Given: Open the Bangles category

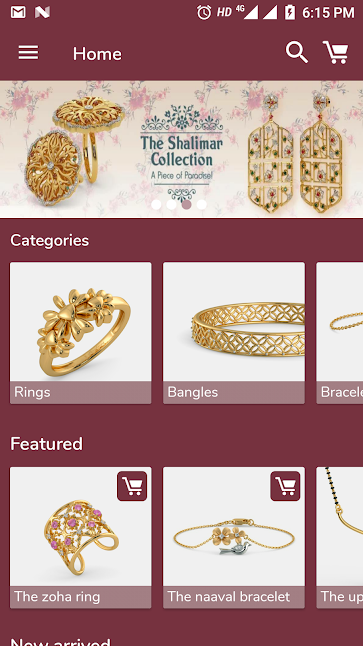Looking at the screenshot, I should point(234,333).
